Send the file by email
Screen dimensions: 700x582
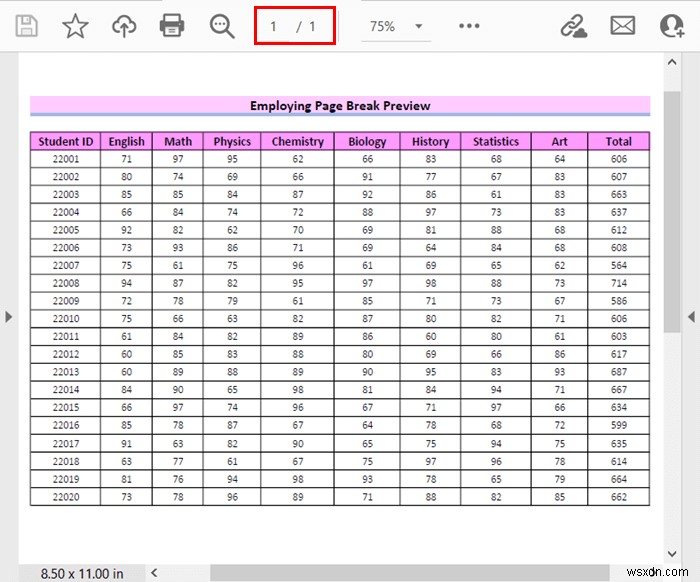(623, 26)
